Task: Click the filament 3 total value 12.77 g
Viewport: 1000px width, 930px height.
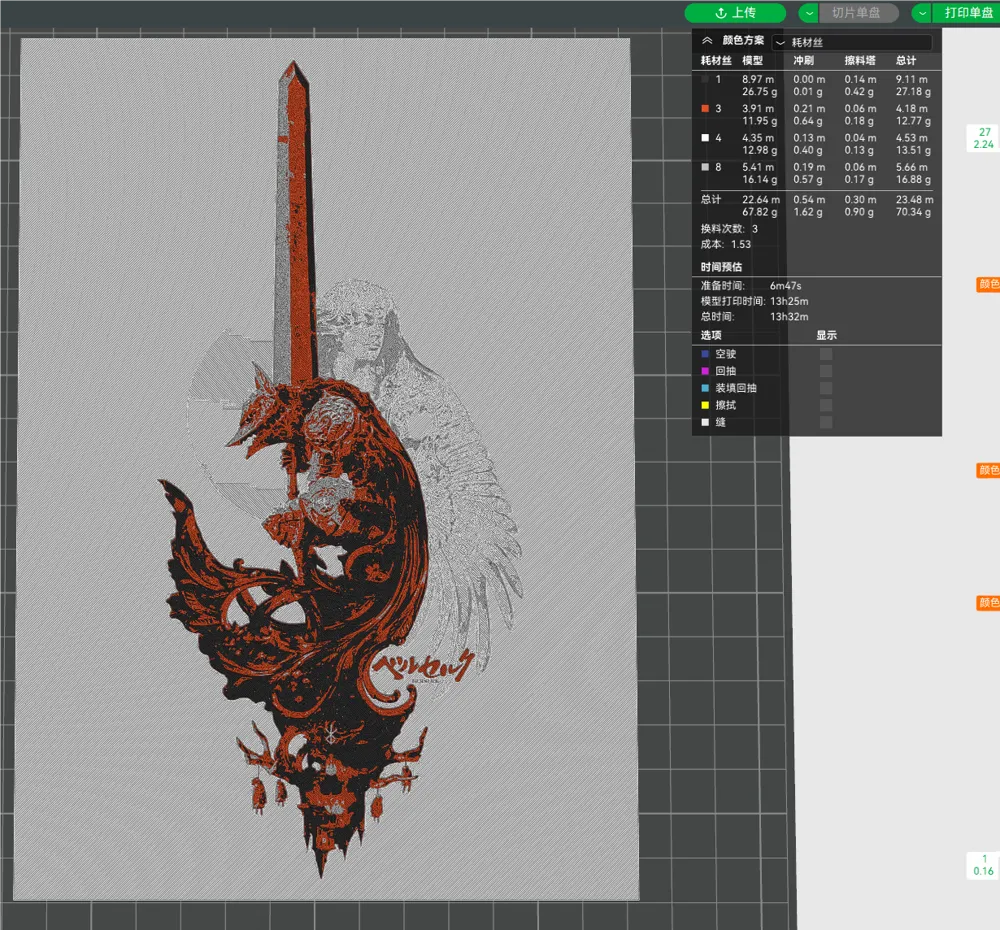Action: point(913,121)
